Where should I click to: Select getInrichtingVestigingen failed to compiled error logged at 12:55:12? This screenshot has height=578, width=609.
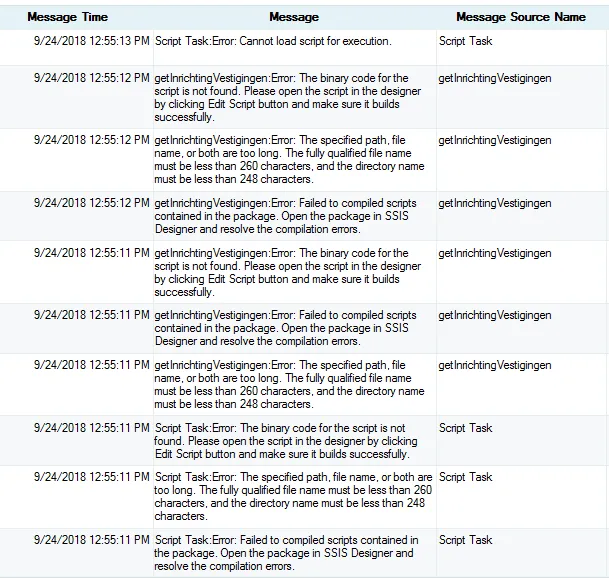click(285, 216)
